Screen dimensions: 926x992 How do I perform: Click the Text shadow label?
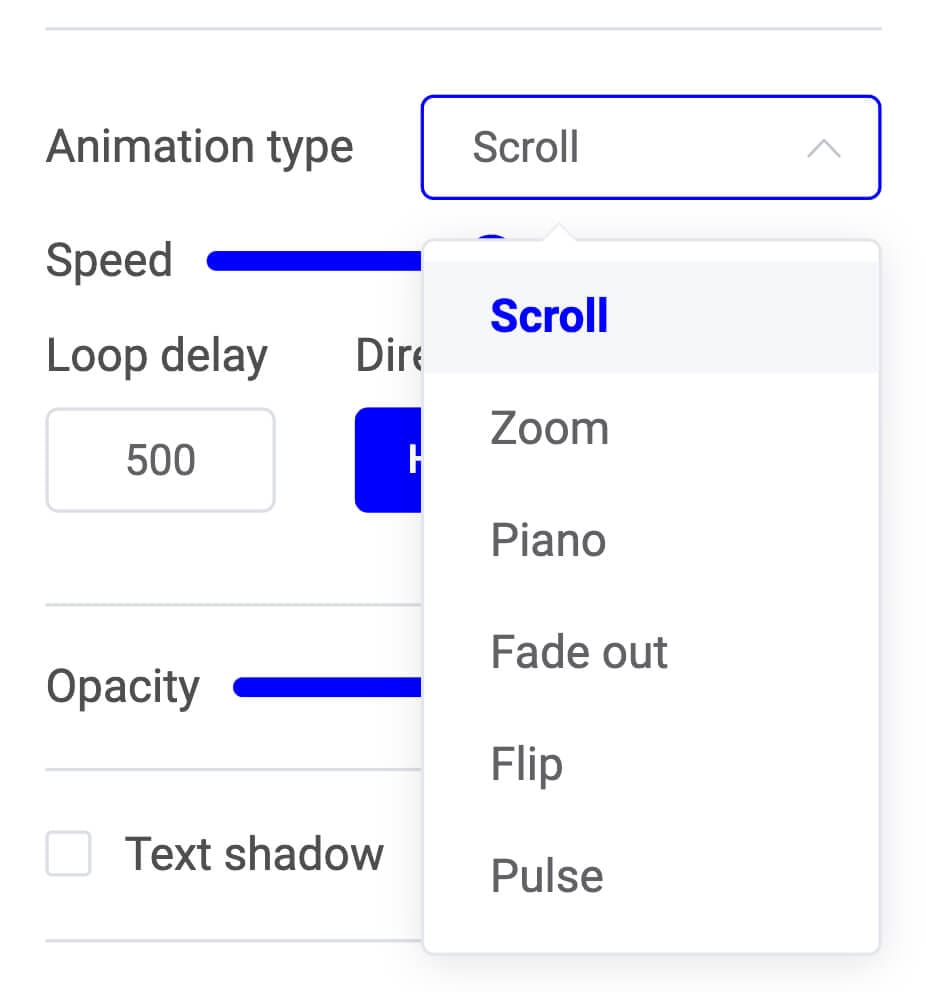click(254, 854)
